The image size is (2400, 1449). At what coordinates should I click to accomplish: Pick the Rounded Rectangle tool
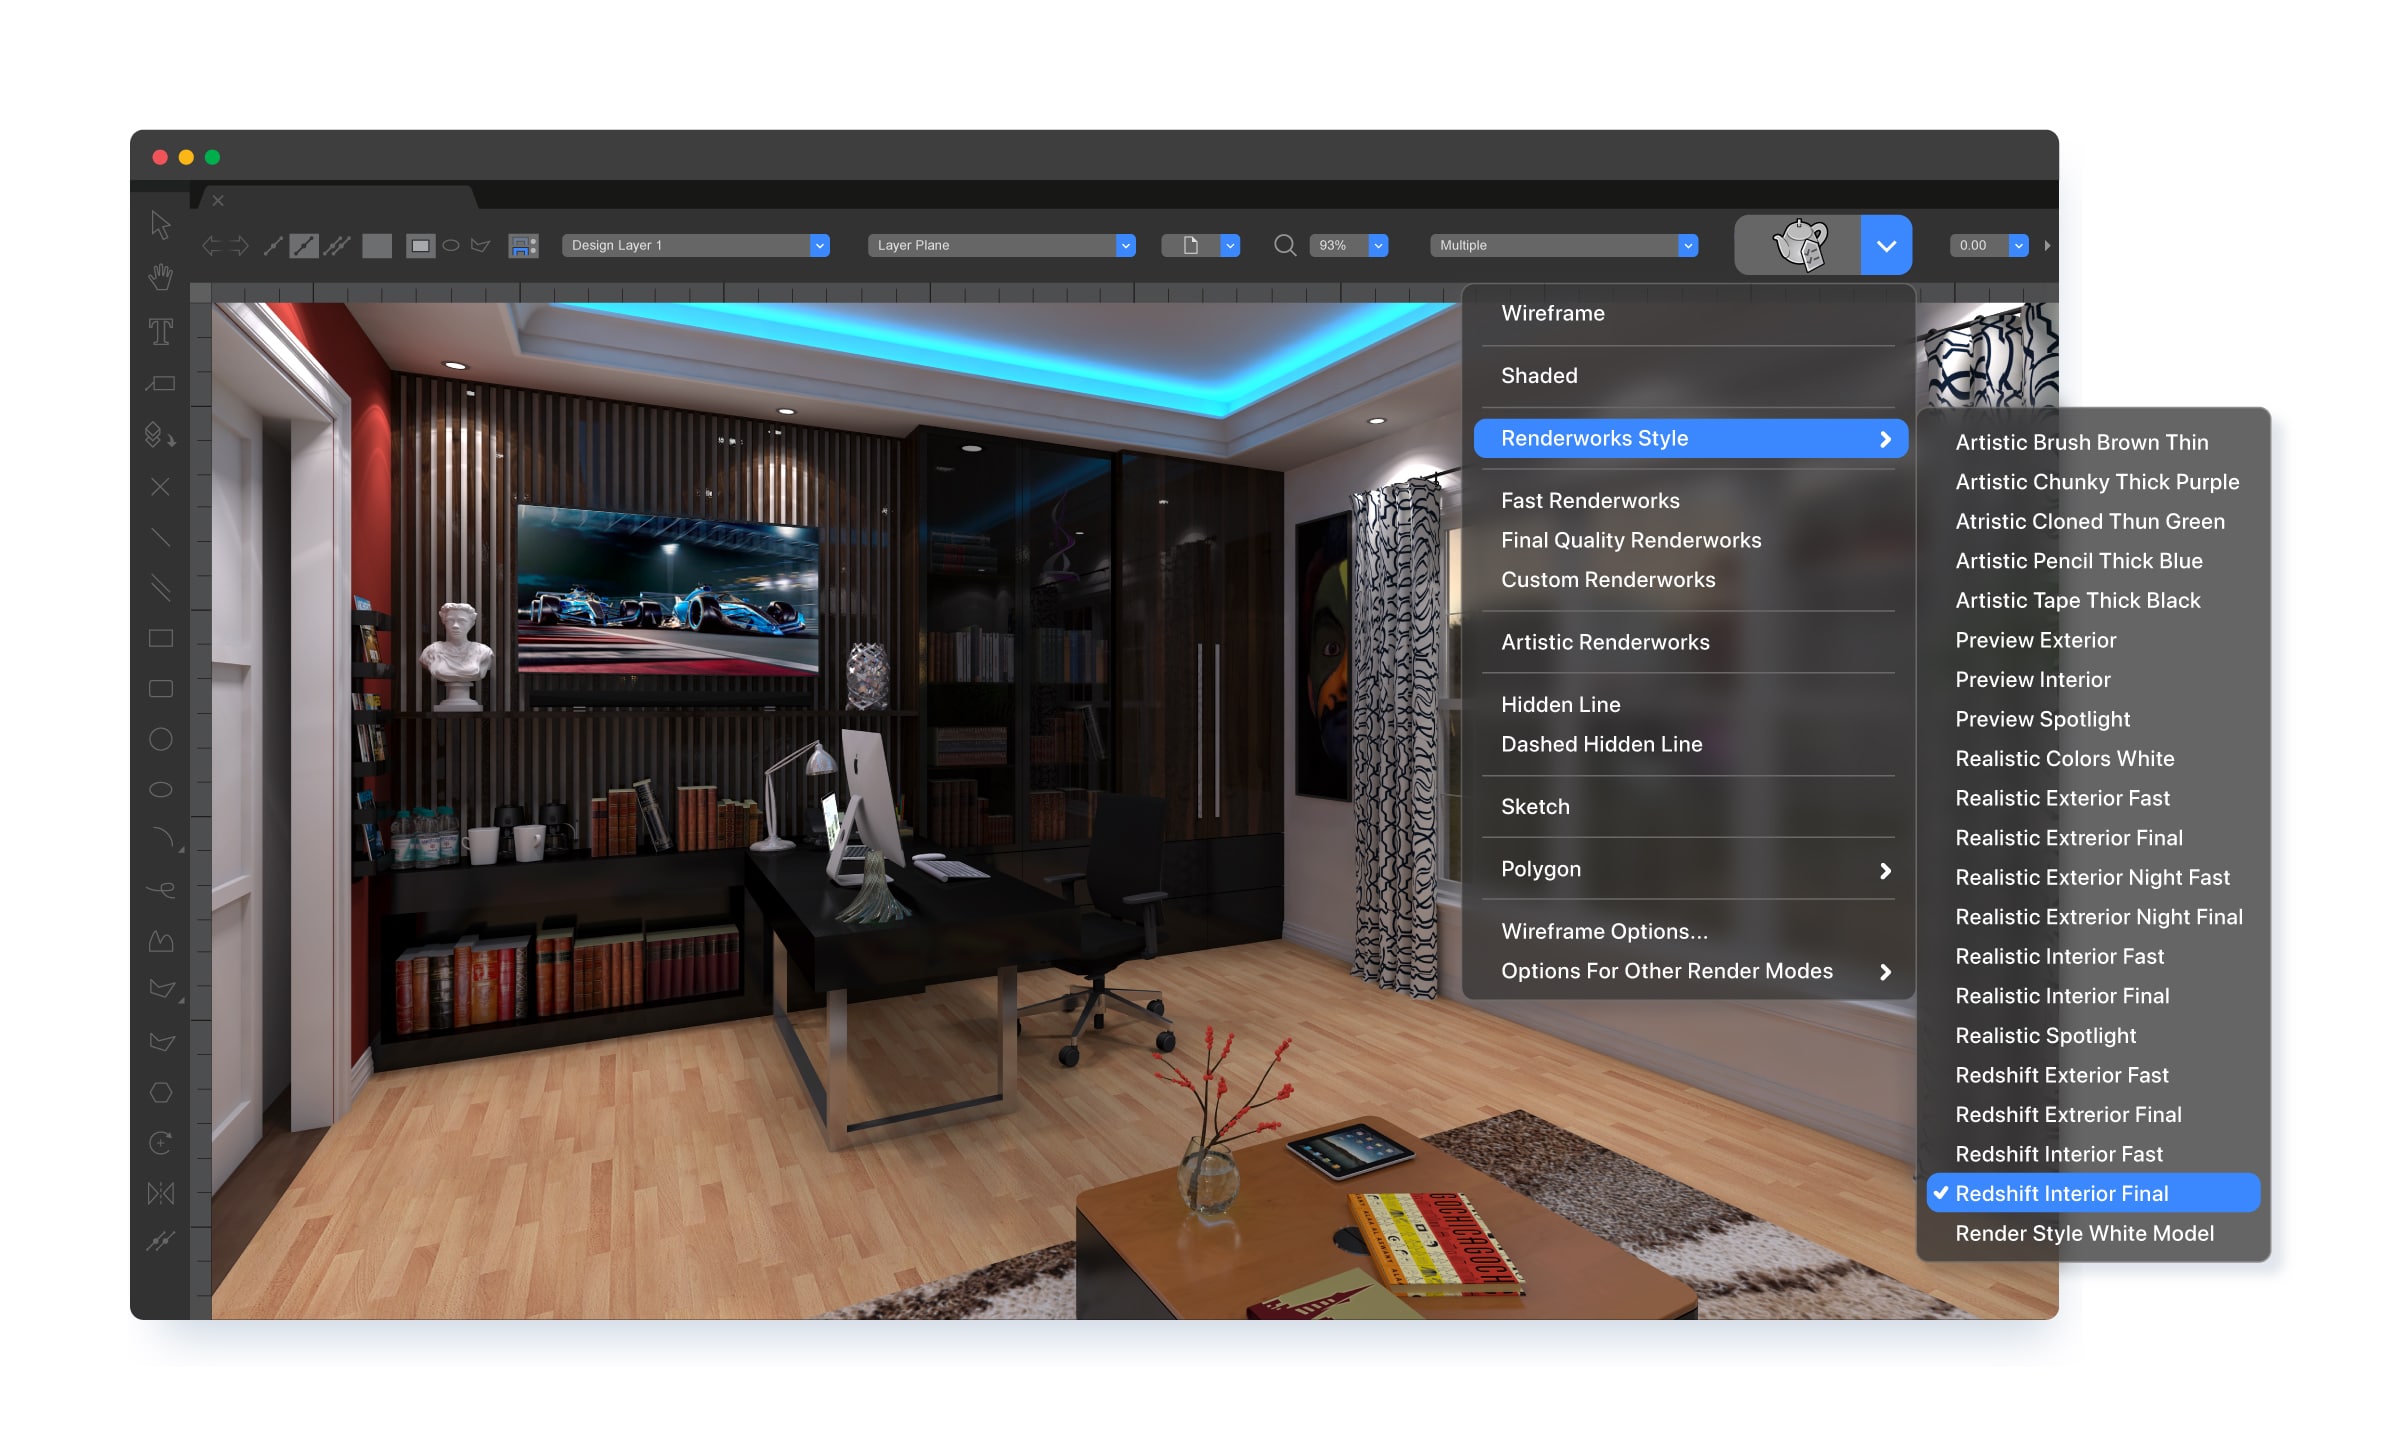(x=160, y=689)
